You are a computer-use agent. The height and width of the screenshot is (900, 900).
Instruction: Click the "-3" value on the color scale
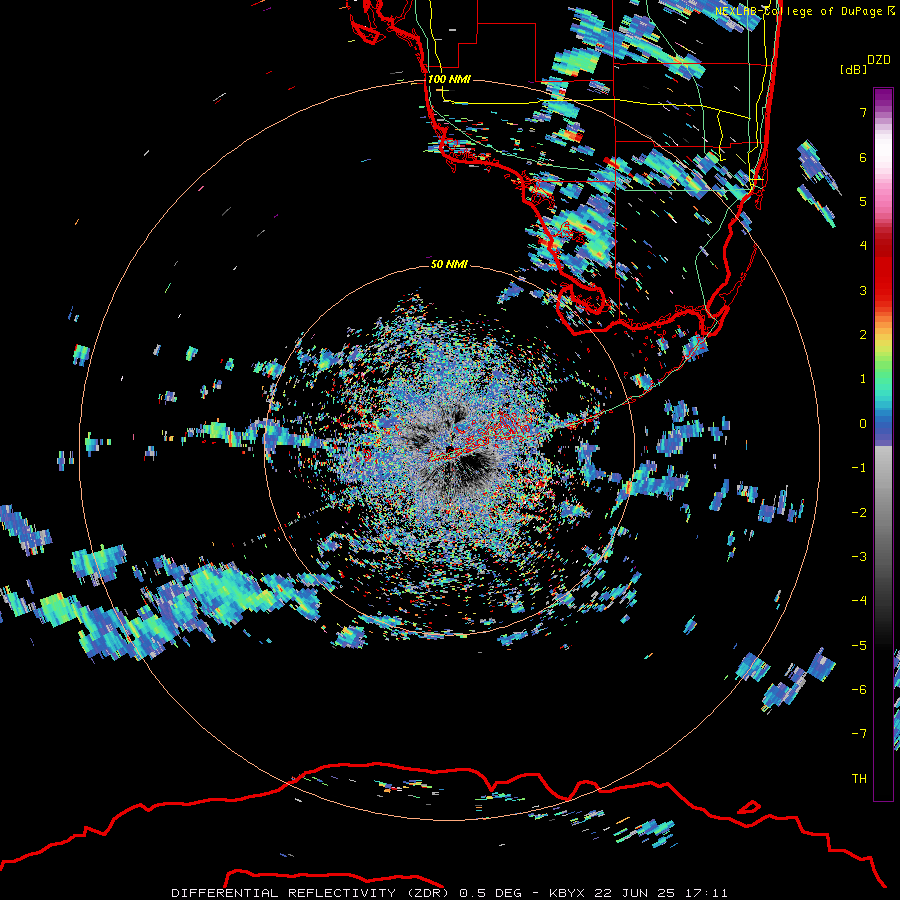coord(859,556)
